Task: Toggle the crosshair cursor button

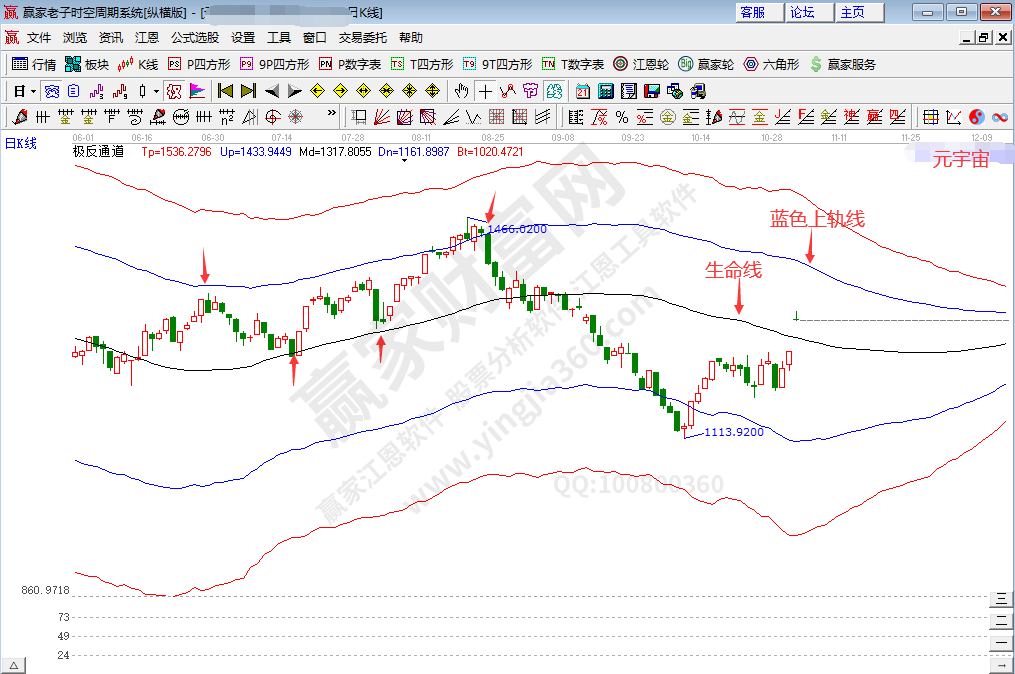Action: (485, 91)
